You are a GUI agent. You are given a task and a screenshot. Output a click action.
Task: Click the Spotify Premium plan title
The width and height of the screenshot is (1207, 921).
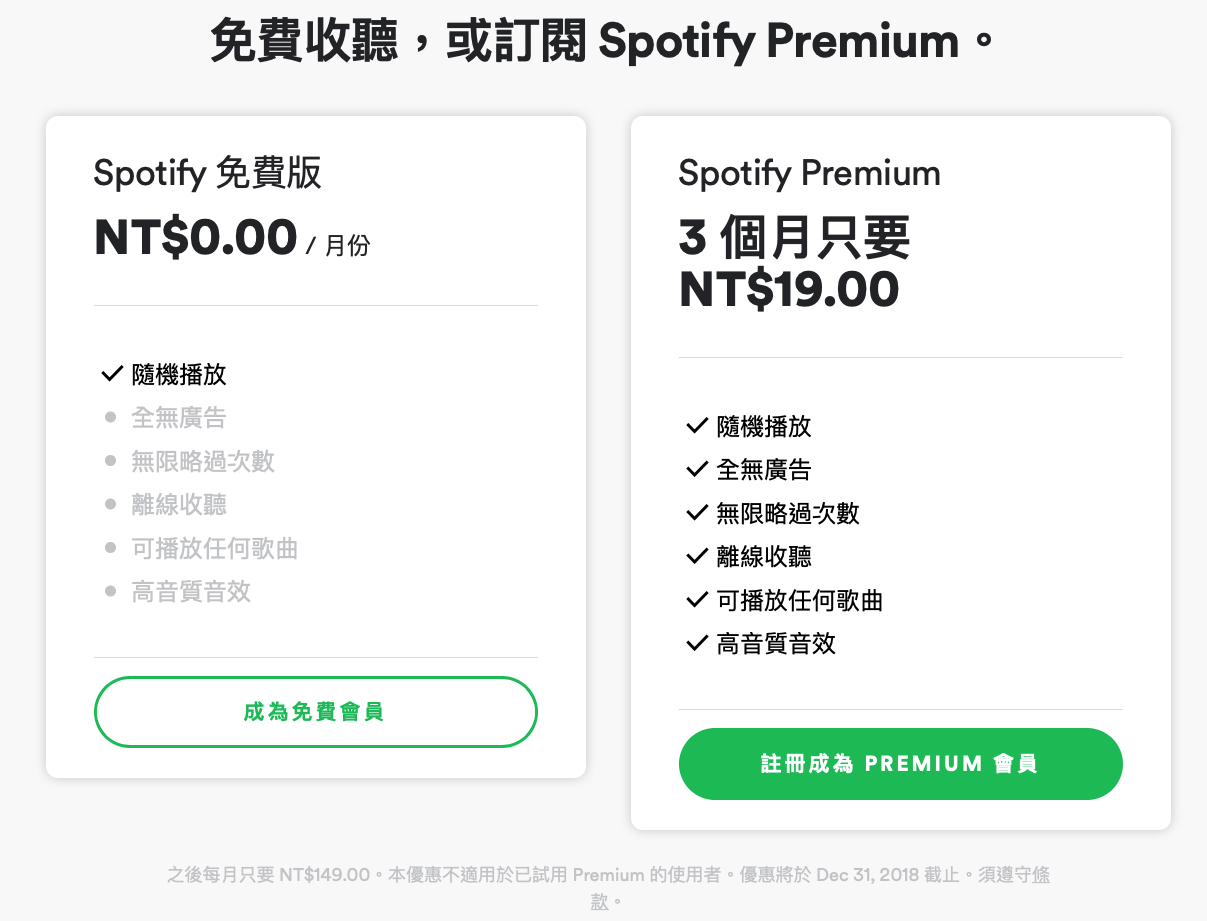(810, 173)
